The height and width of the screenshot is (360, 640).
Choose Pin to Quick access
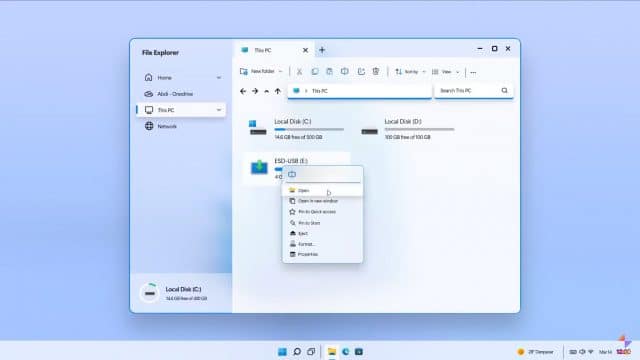pyautogui.click(x=322, y=212)
